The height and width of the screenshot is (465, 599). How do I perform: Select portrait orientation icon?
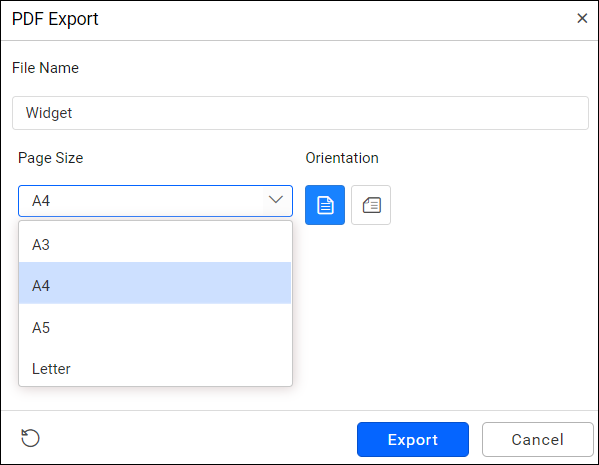tap(325, 205)
